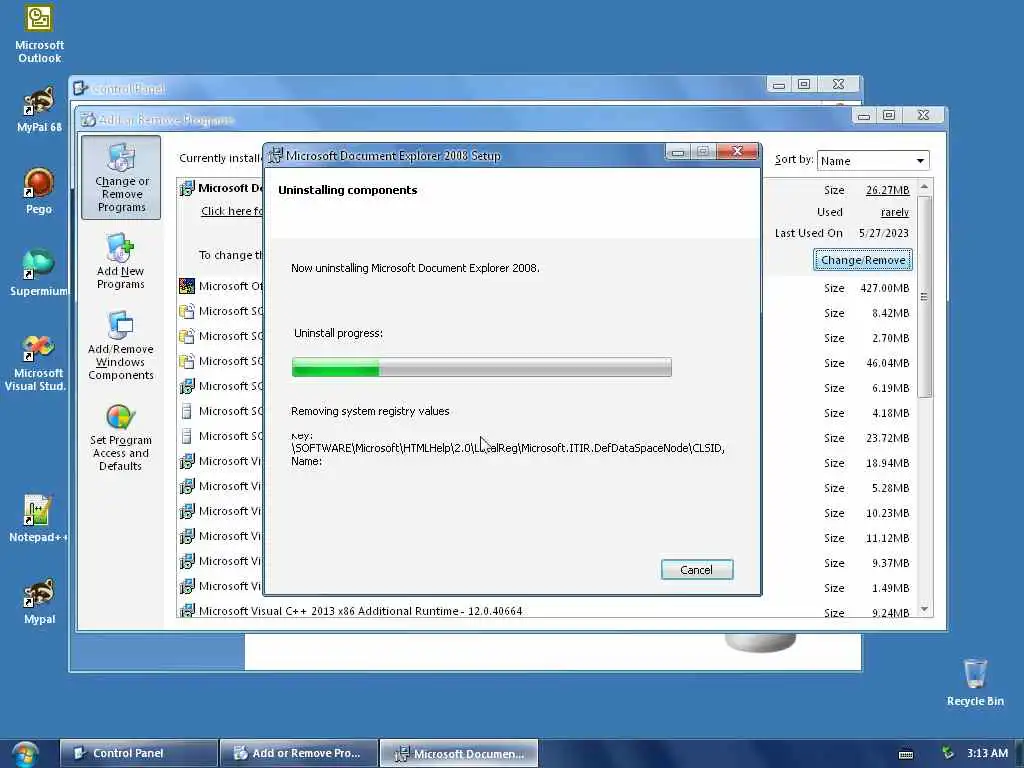Click programs list scrollbar thumb
The height and width of the screenshot is (768, 1024).
point(924,297)
